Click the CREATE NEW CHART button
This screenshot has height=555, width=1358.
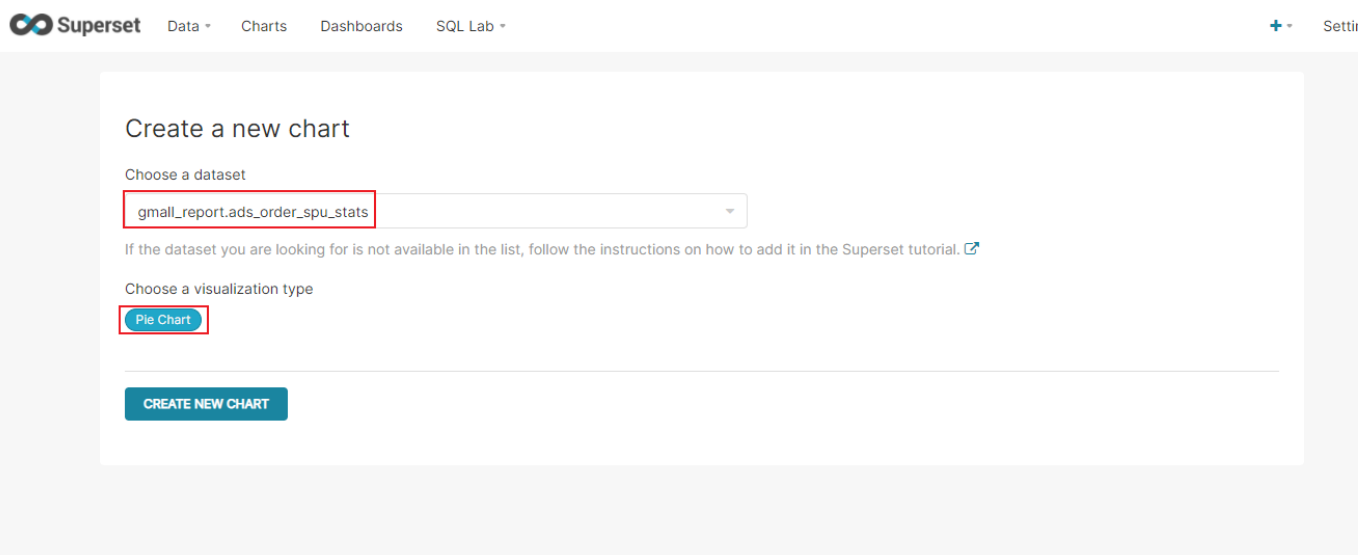pos(206,404)
